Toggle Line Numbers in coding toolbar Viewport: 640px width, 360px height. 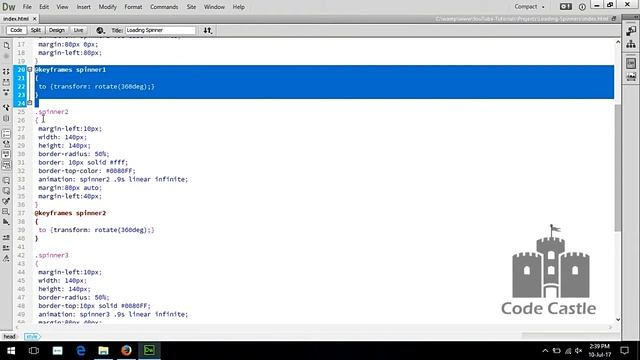coord(6,133)
